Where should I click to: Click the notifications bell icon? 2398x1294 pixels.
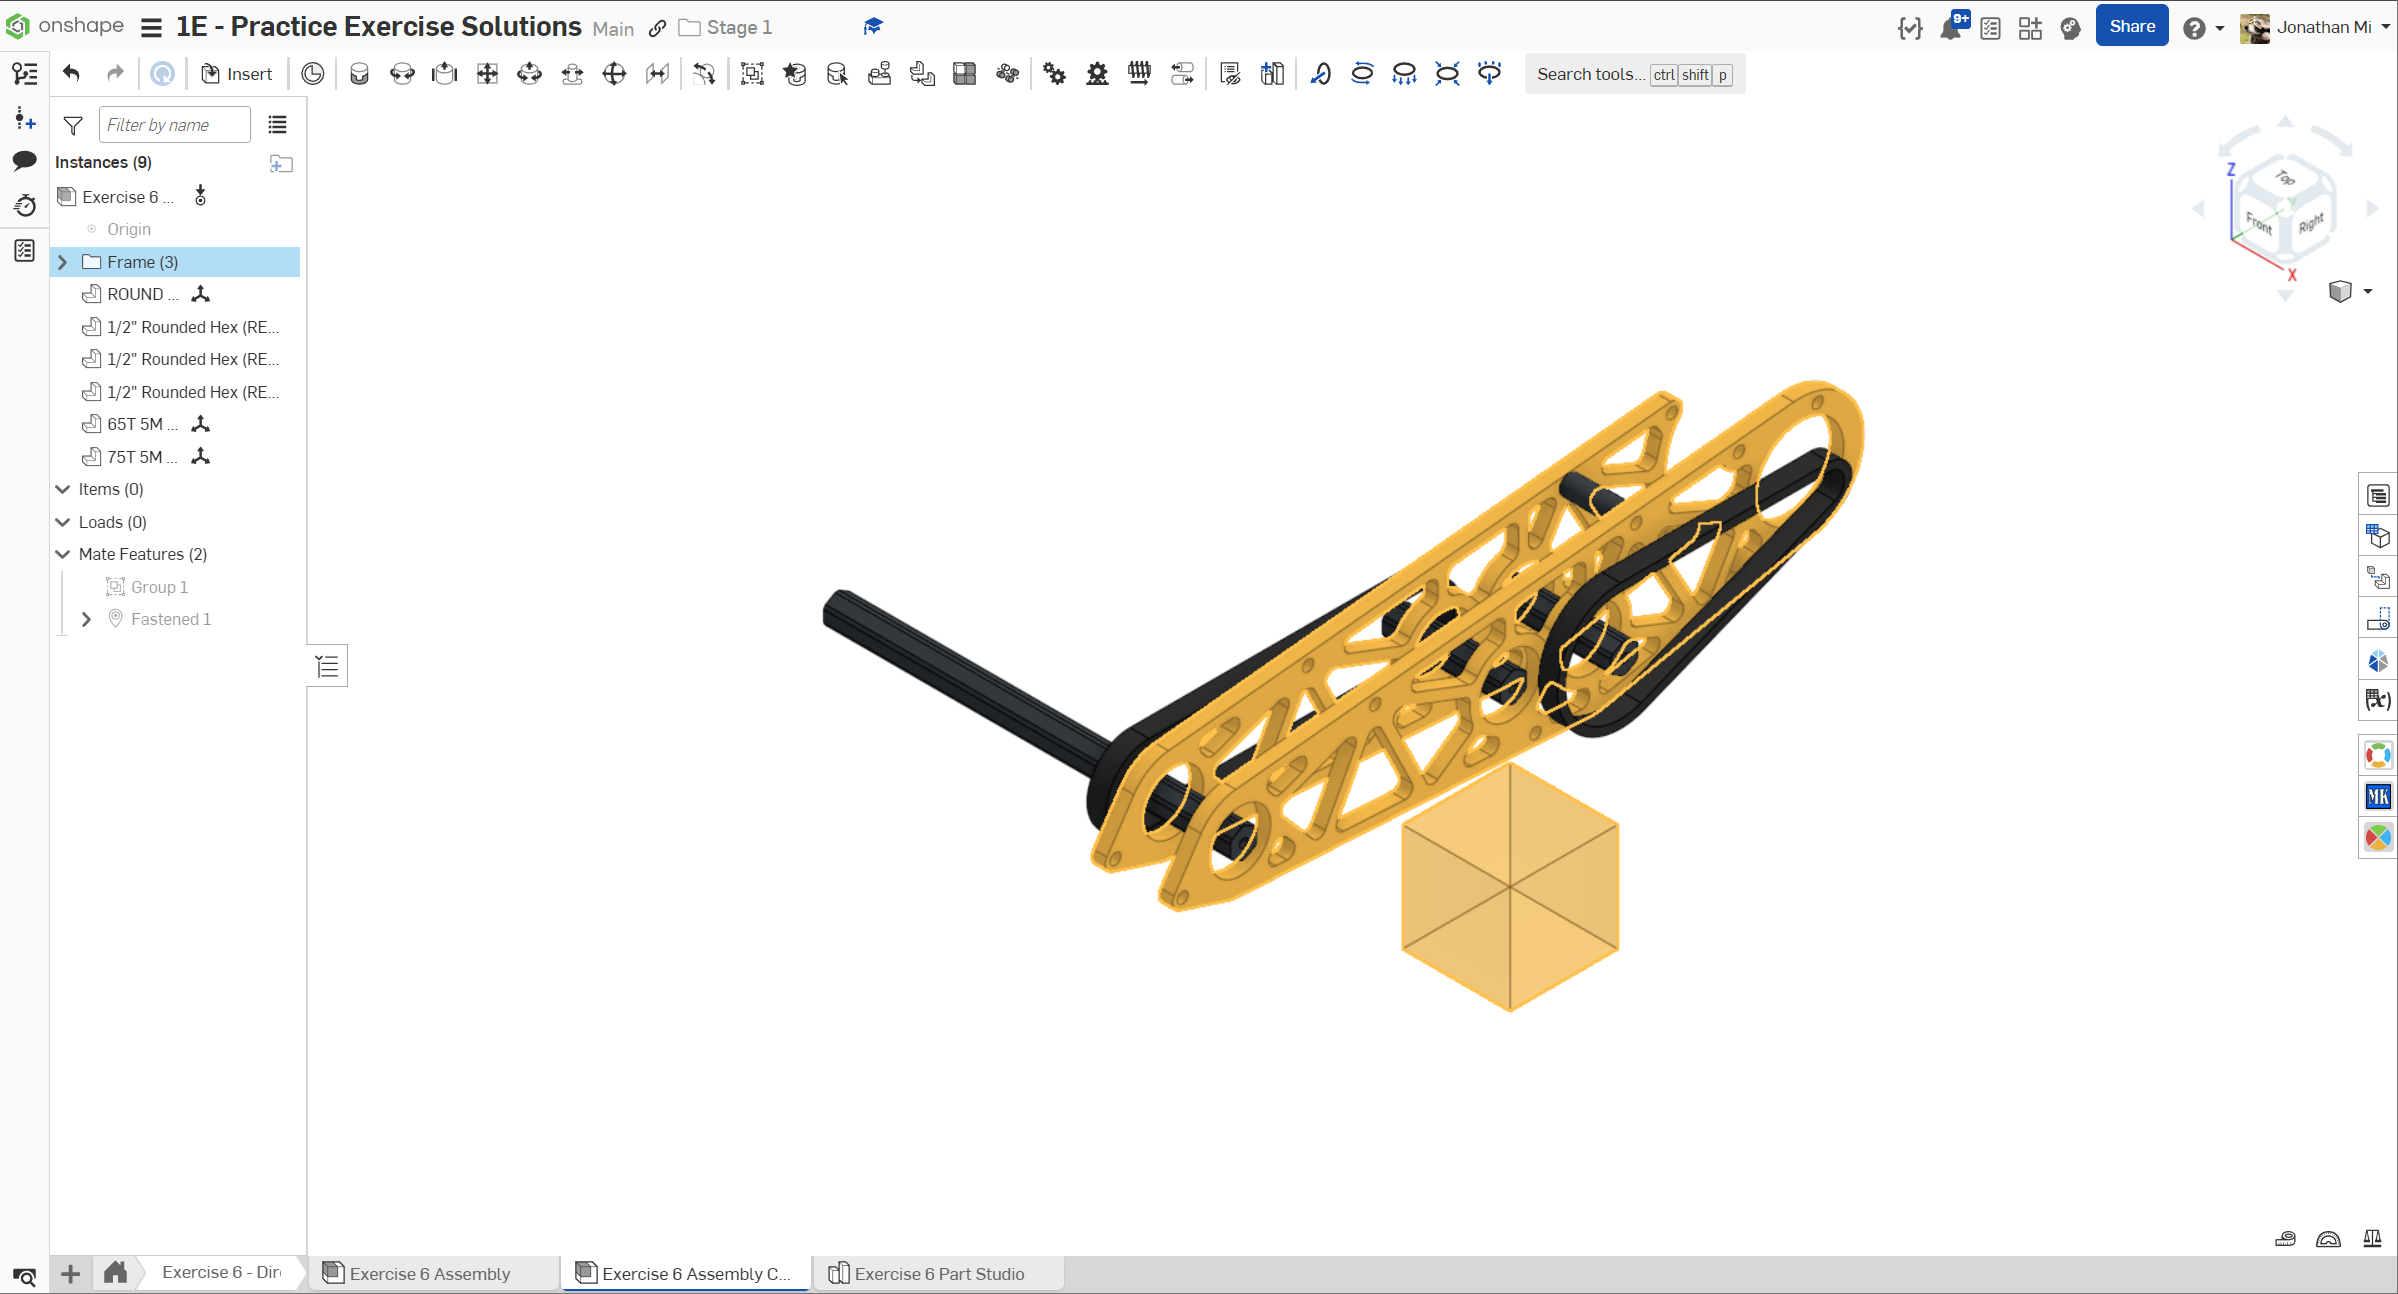pos(1950,28)
